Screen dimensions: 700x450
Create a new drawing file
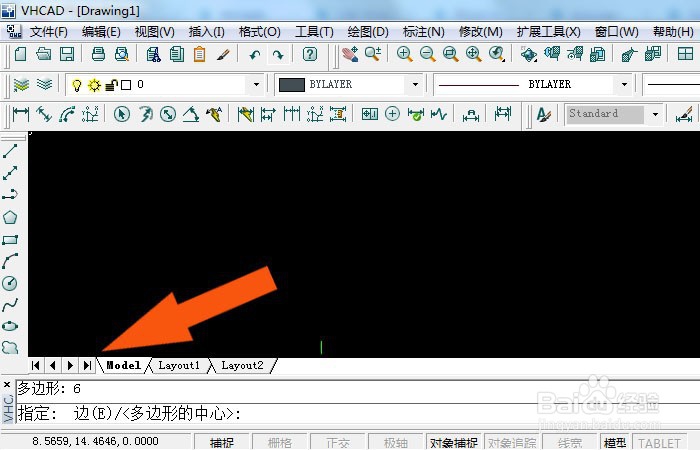[x=21, y=54]
